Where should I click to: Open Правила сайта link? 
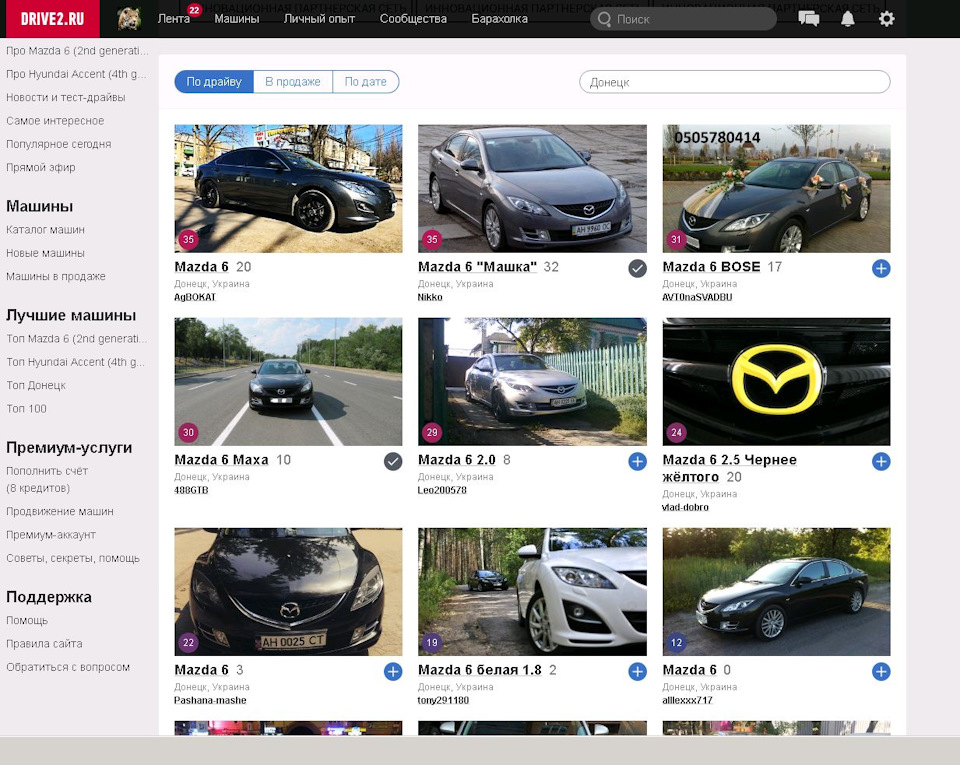point(44,643)
